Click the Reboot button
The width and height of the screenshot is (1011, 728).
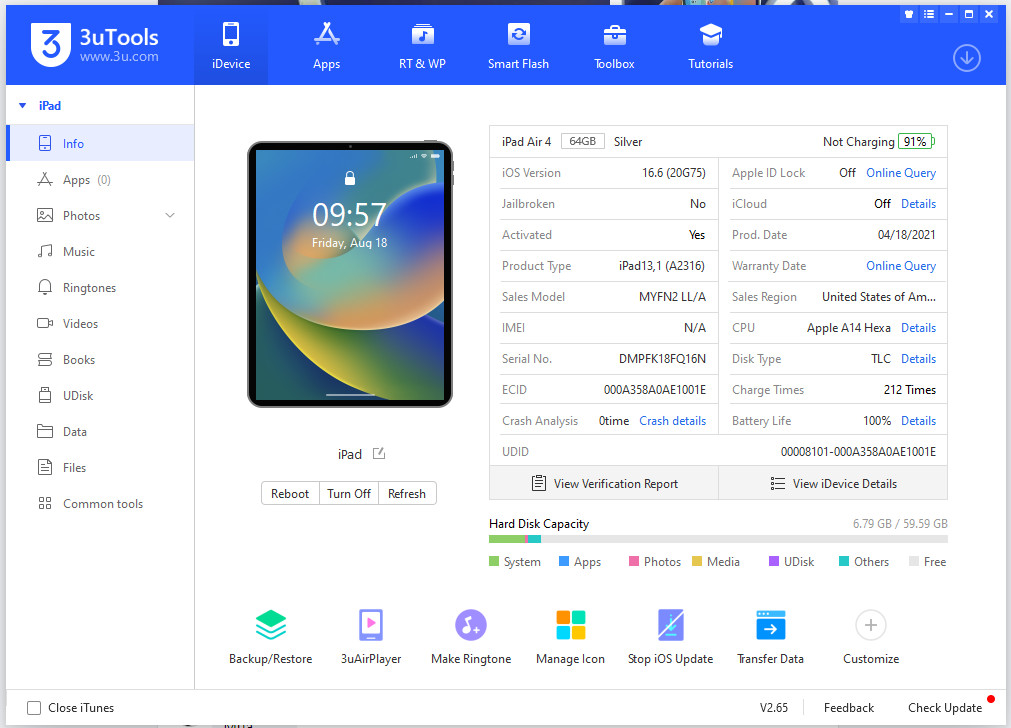click(x=290, y=493)
